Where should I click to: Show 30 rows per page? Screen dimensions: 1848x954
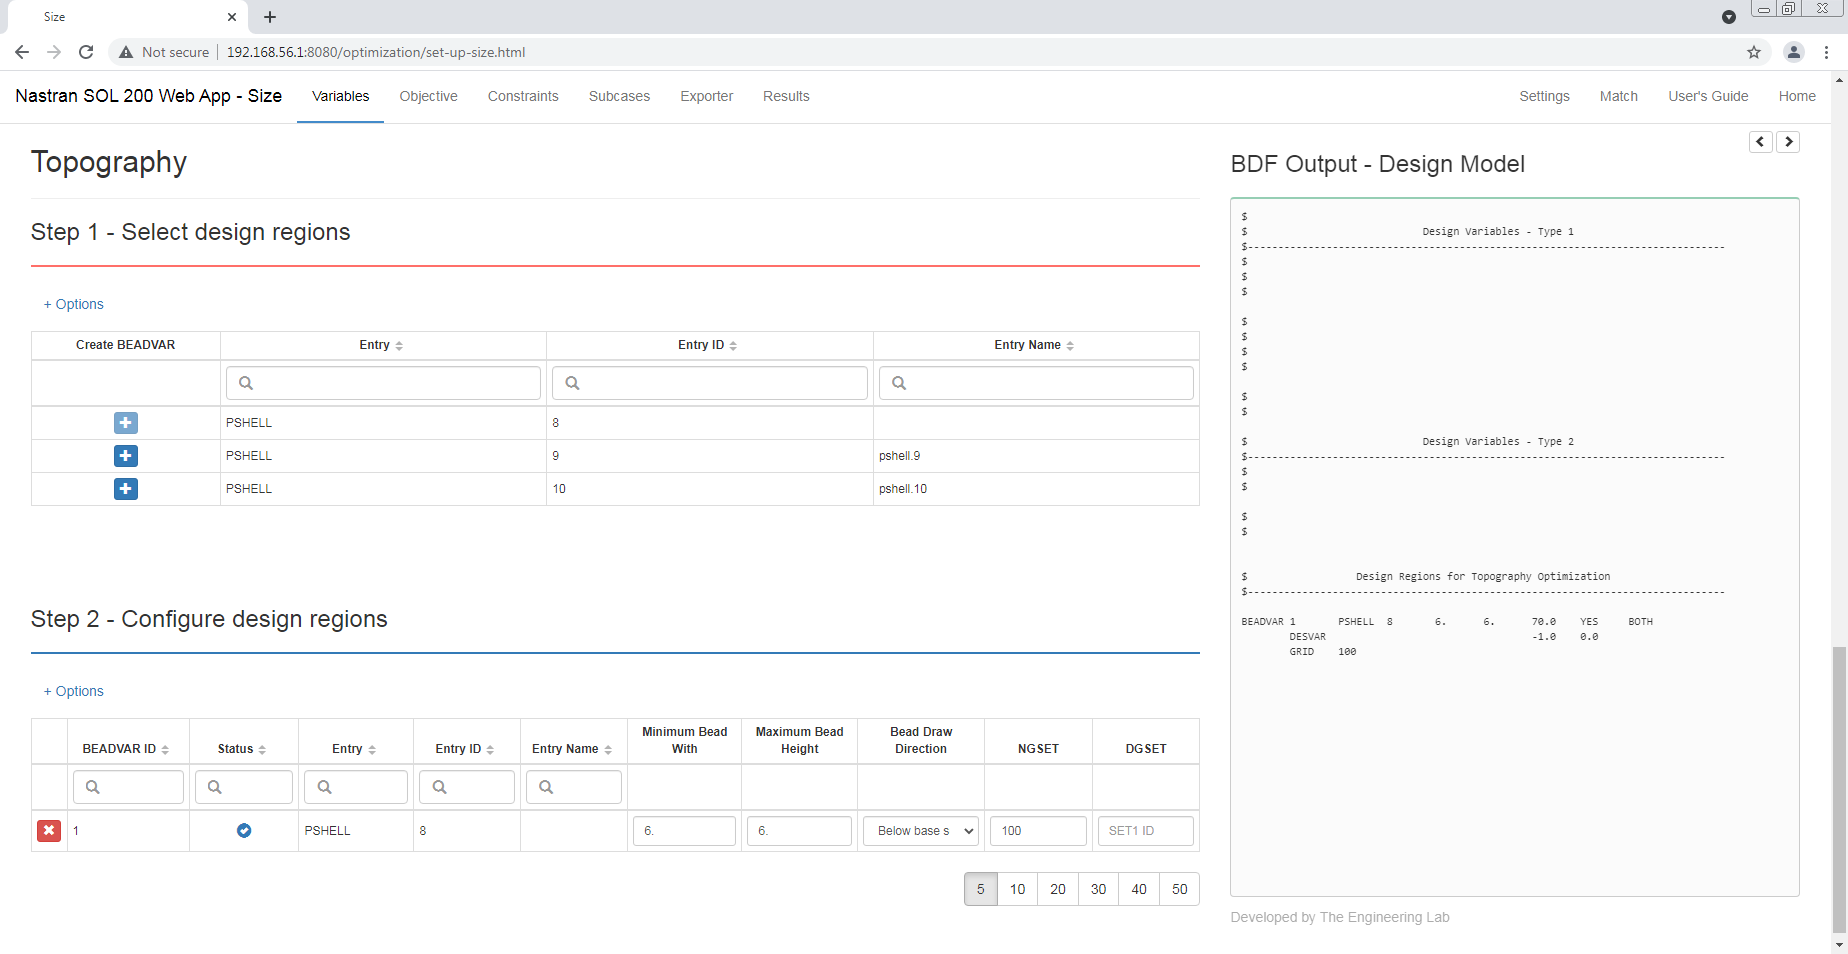(x=1099, y=889)
